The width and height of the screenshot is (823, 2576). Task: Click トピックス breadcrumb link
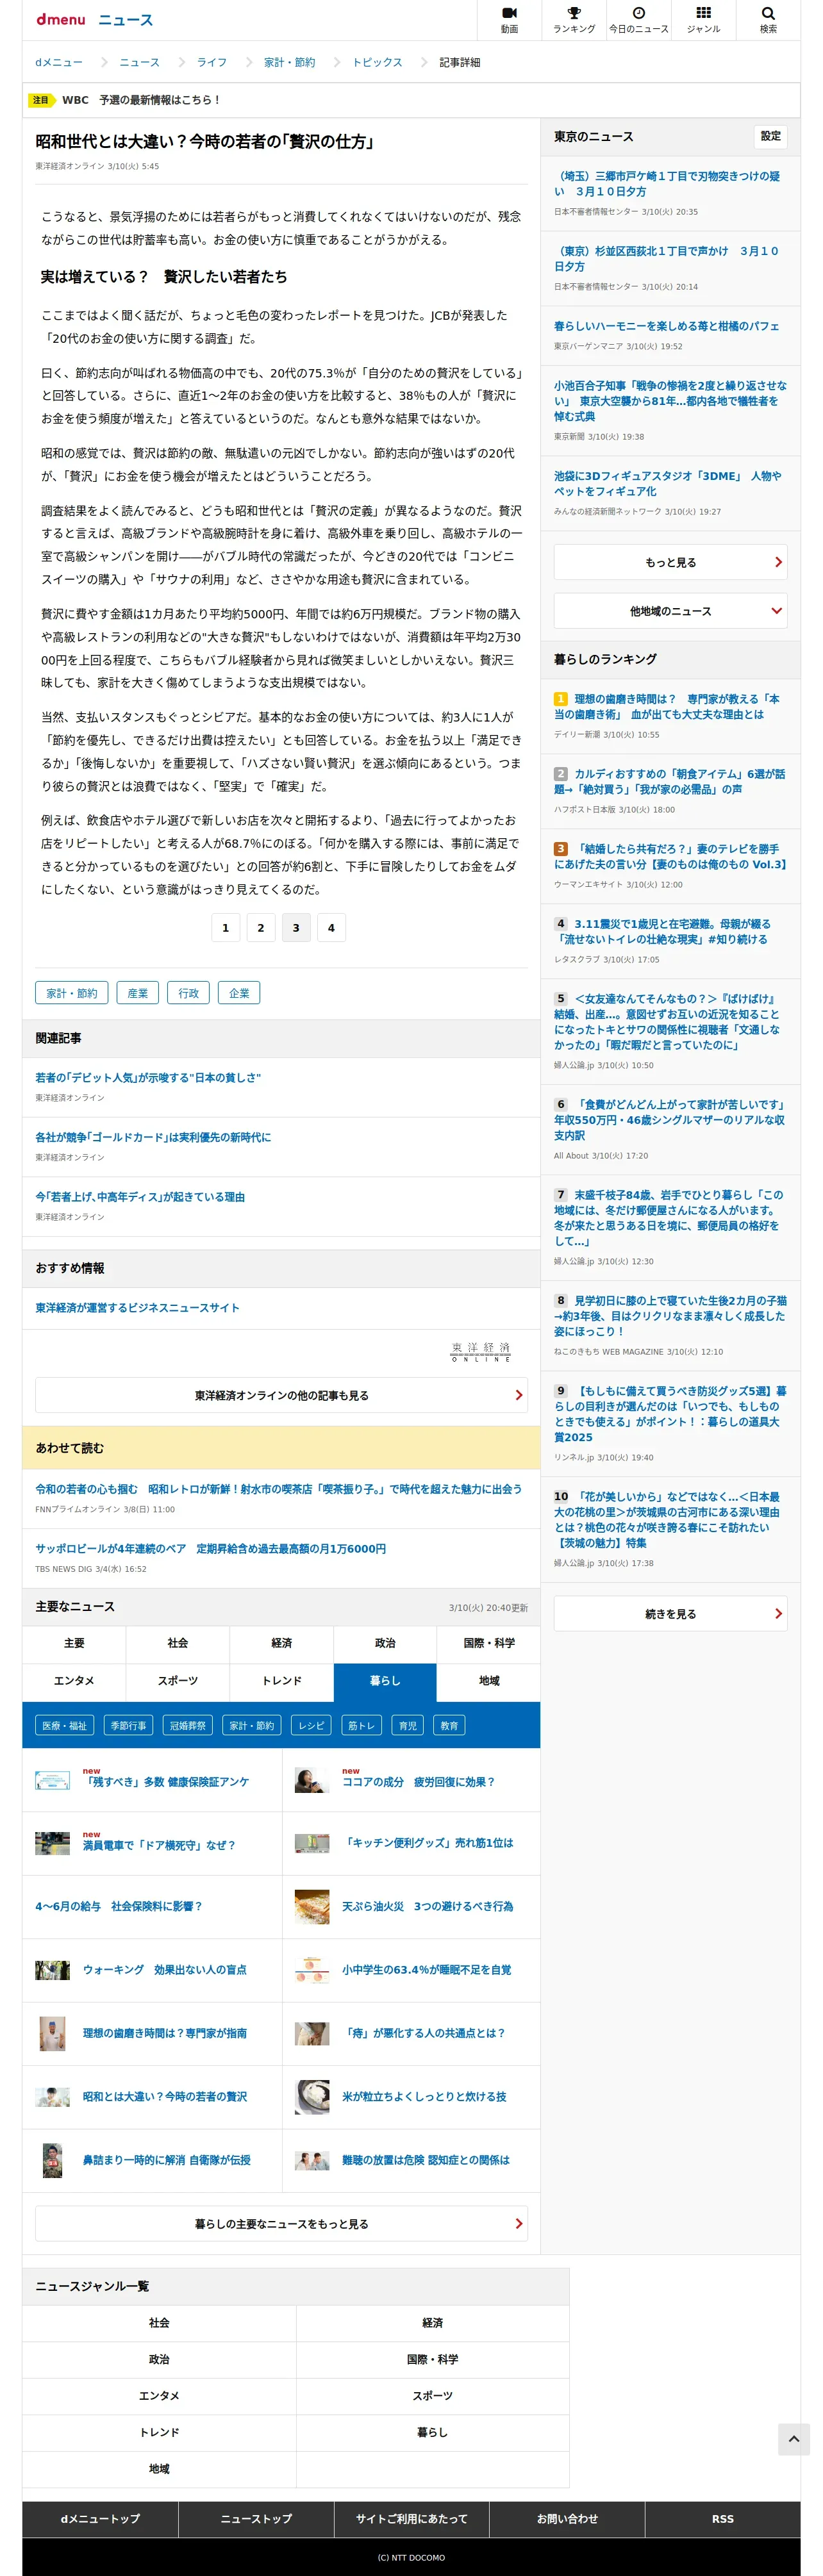pos(377,62)
